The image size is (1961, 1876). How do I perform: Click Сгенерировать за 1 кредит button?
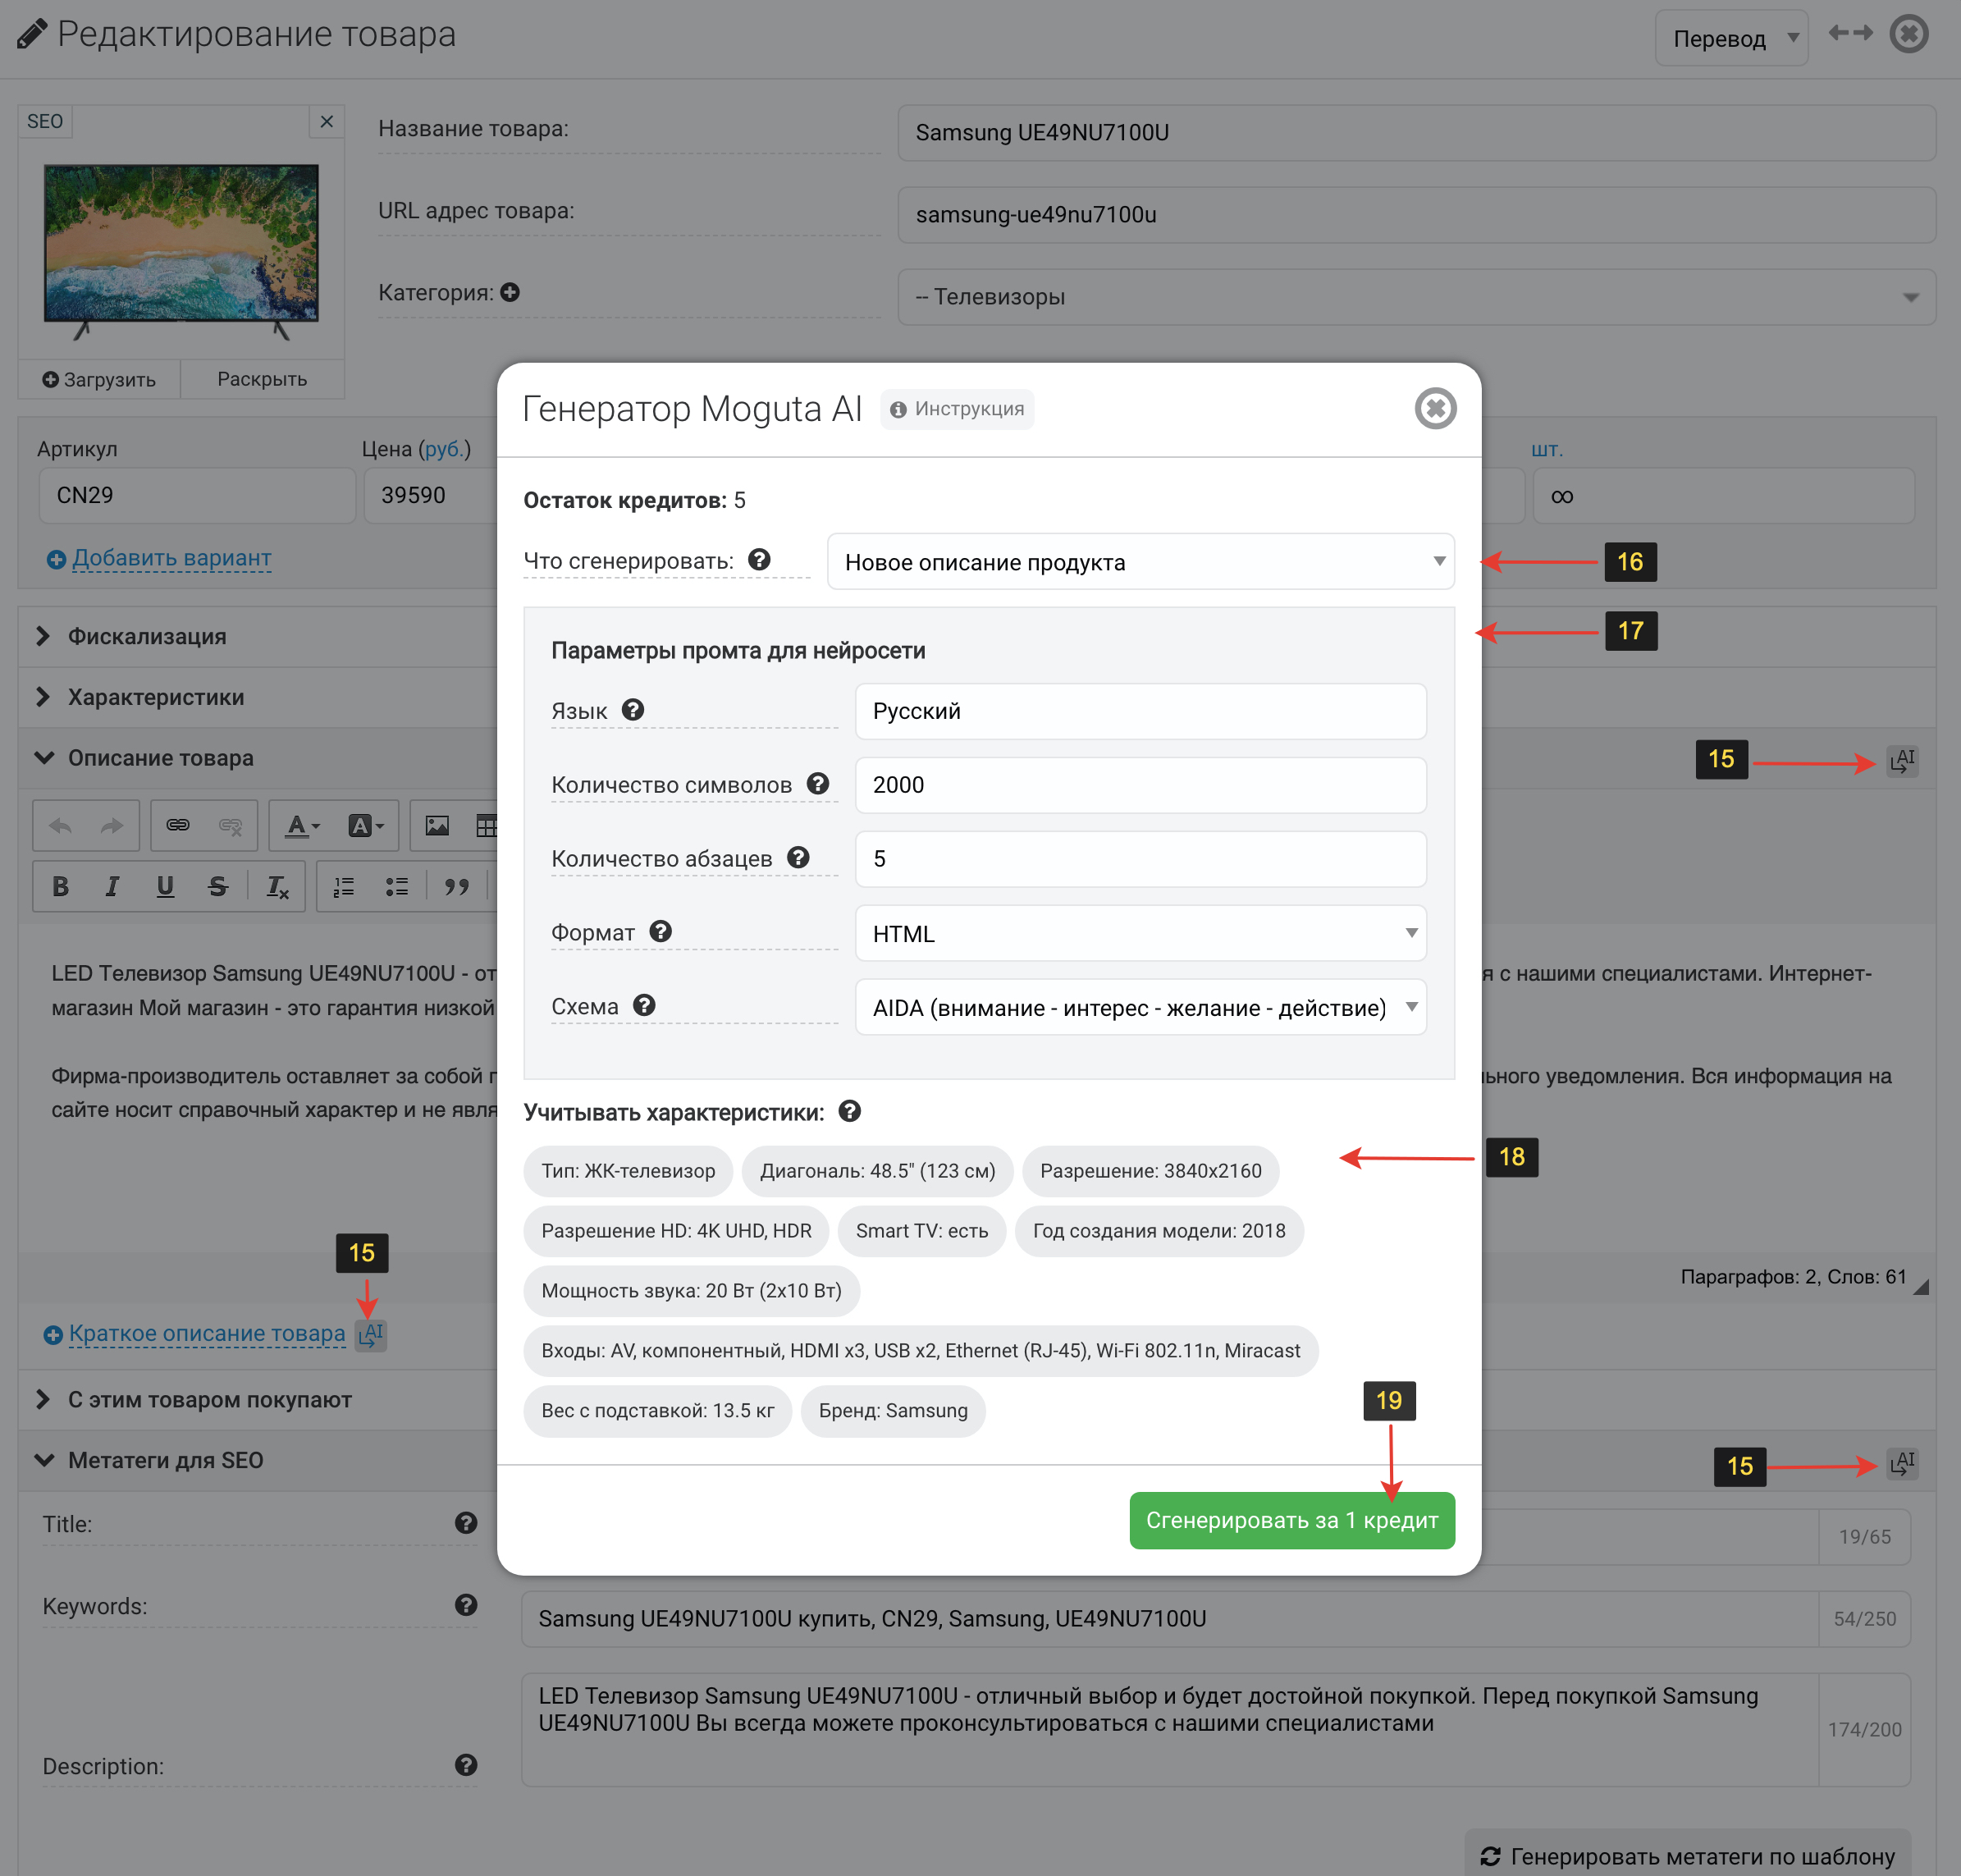[1291, 1520]
